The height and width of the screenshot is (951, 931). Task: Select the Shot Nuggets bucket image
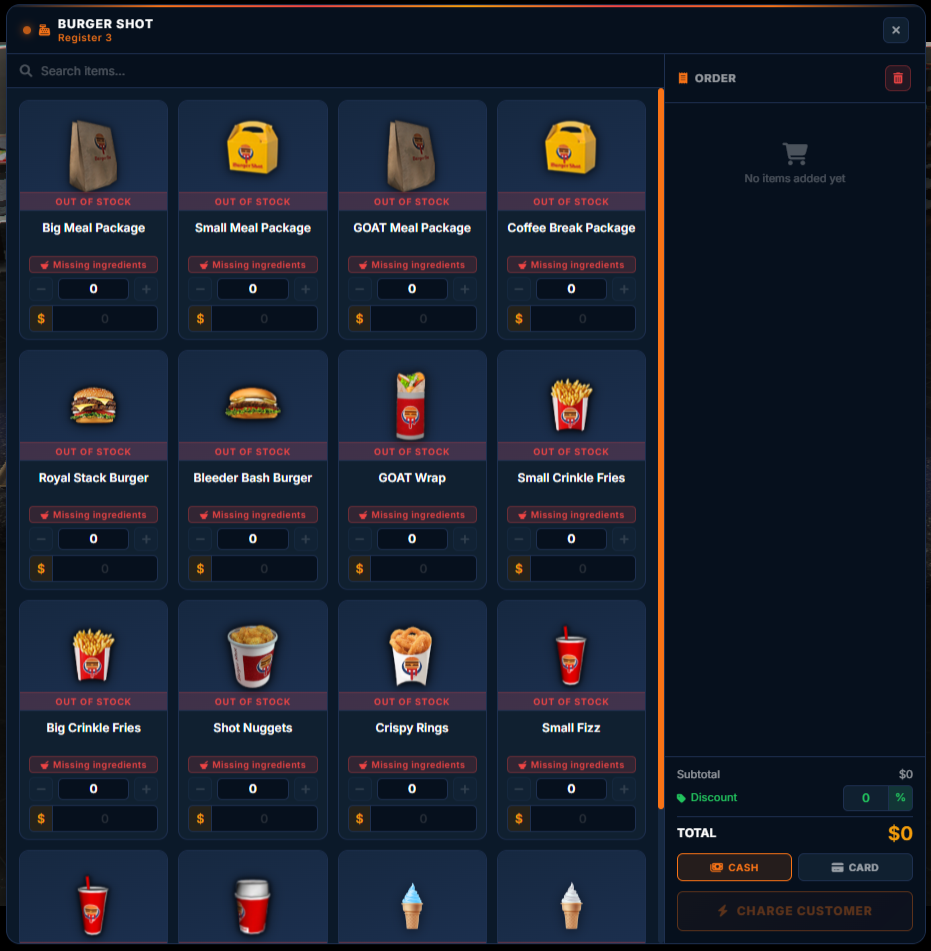point(252,657)
